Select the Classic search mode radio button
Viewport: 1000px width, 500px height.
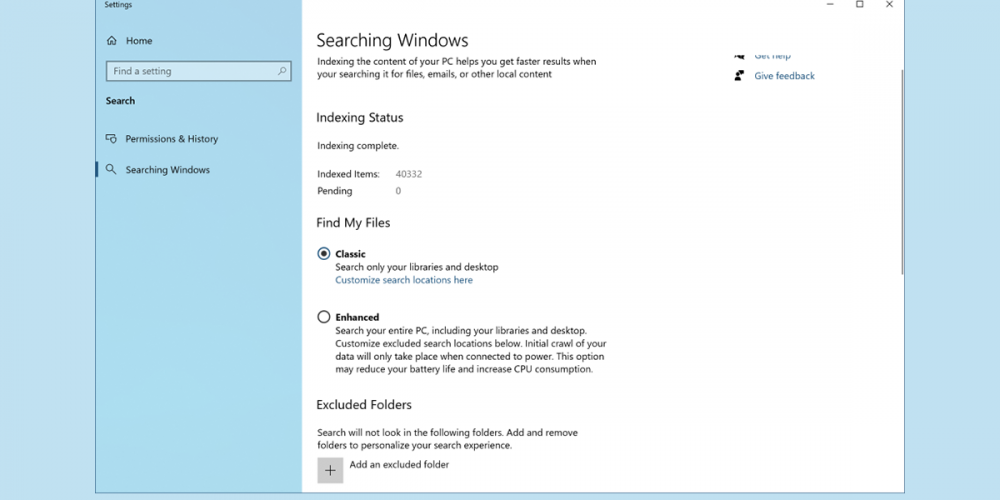(323, 254)
